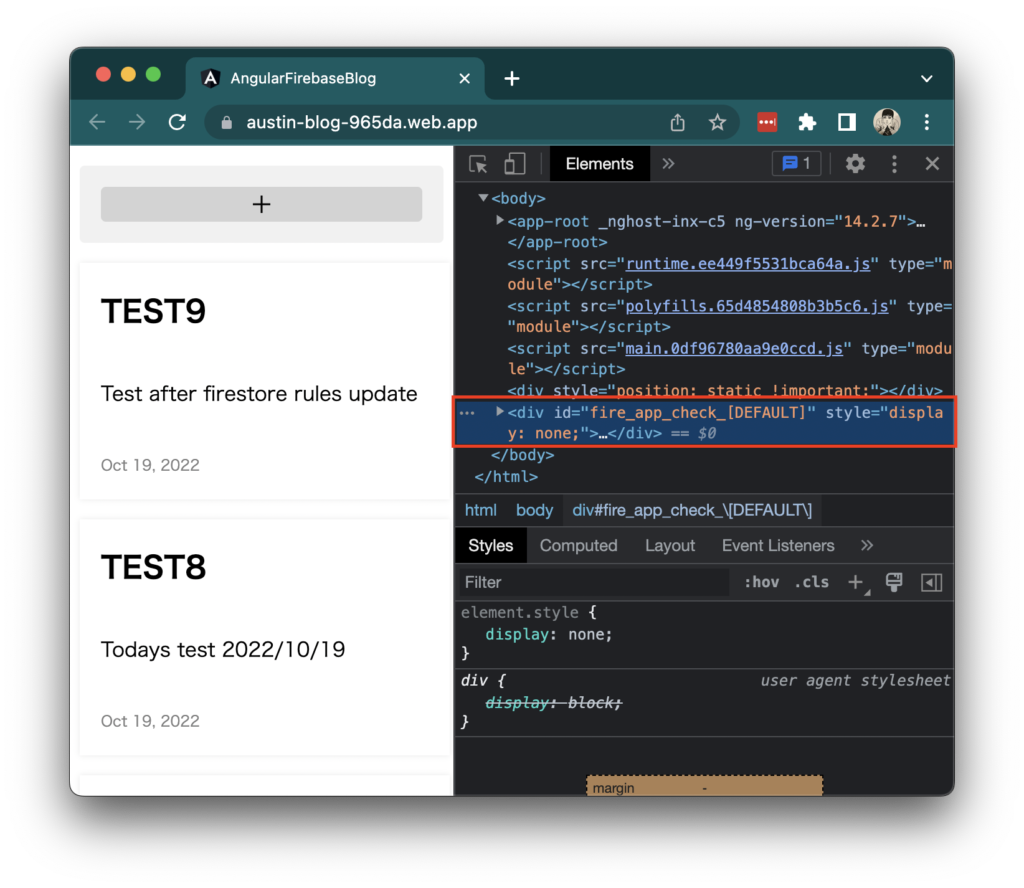Click the Chrome extensions puzzle icon
The image size is (1024, 888).
pos(806,121)
